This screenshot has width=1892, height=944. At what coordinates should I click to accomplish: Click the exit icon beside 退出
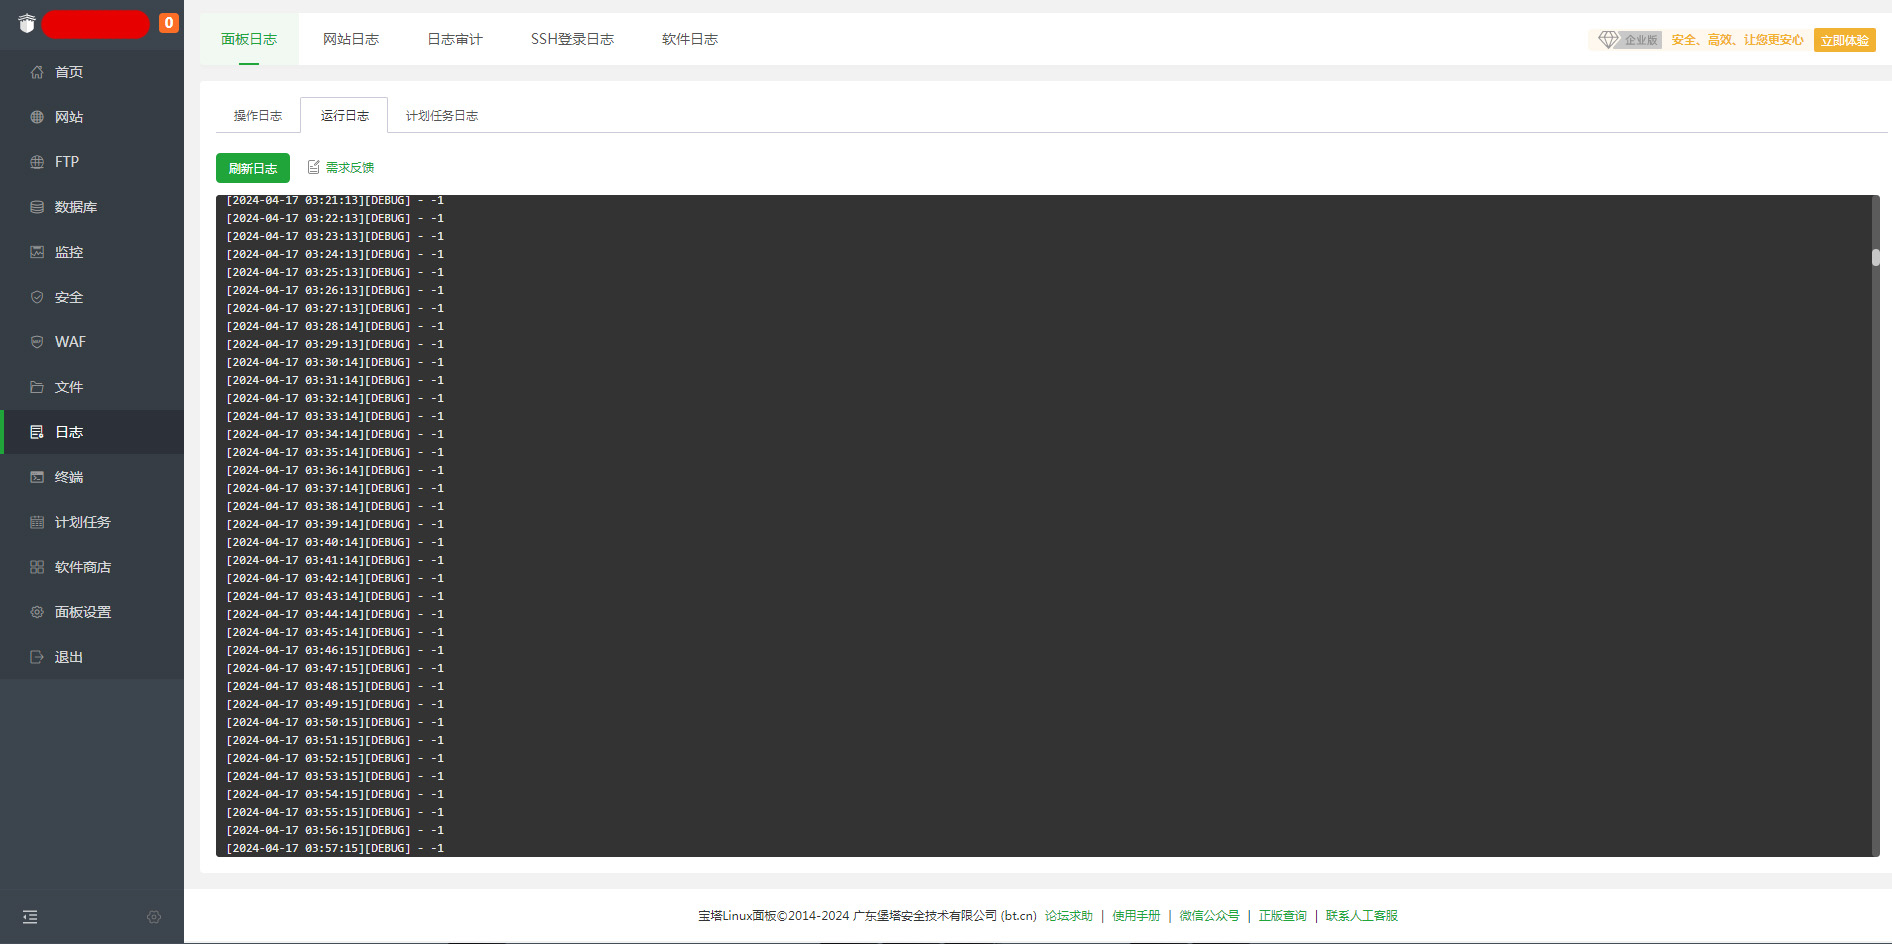pos(37,657)
